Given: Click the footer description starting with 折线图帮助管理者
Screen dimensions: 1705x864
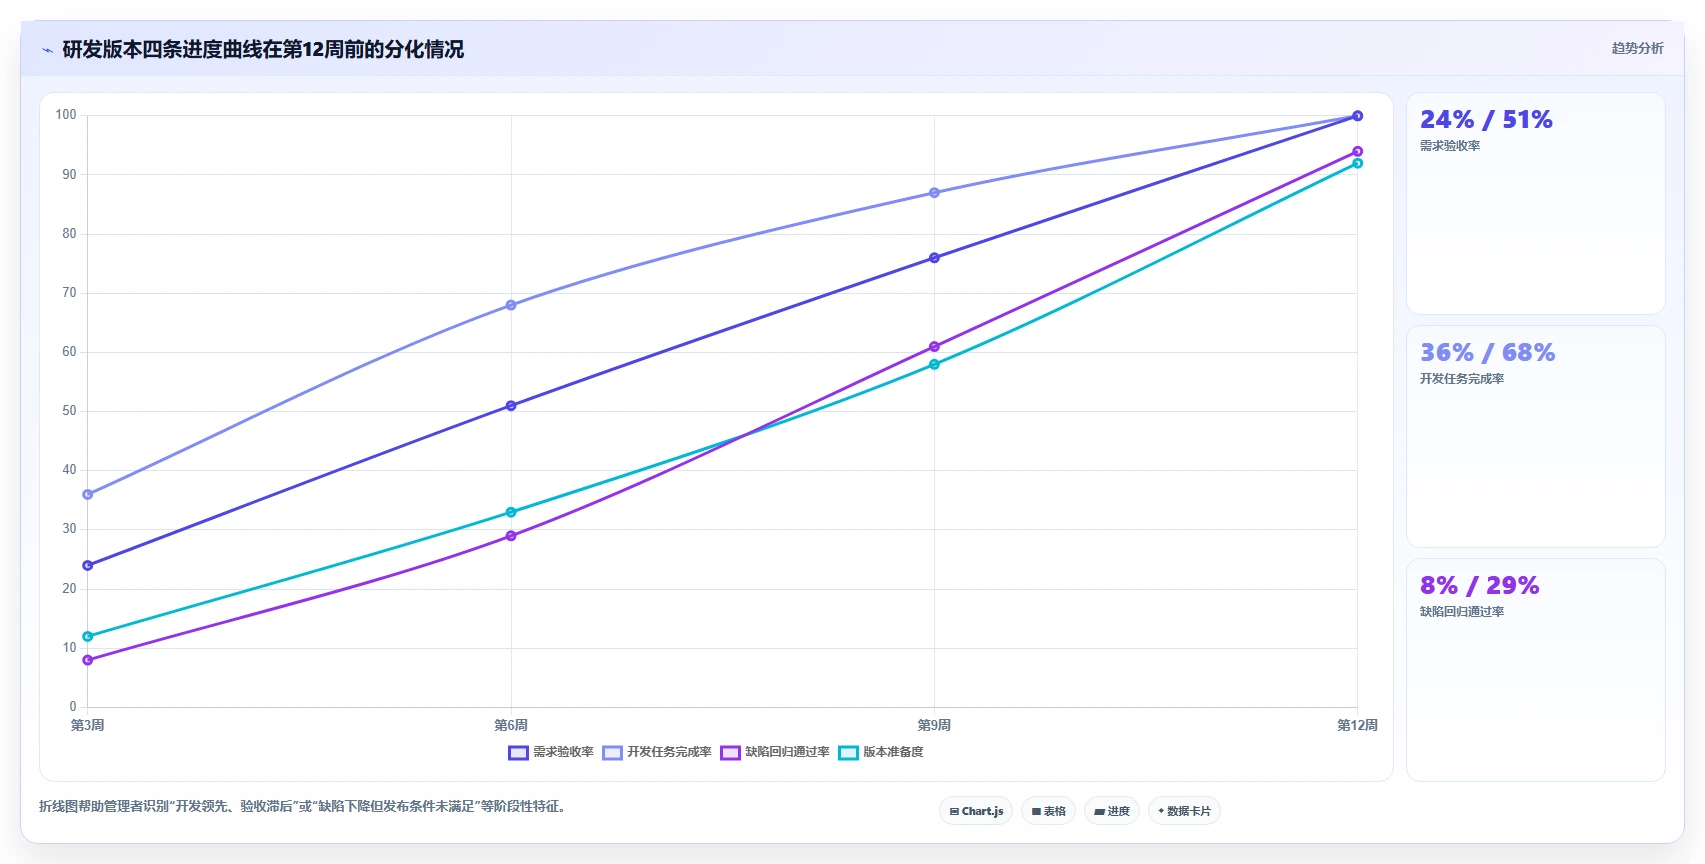Looking at the screenshot, I should point(305,806).
